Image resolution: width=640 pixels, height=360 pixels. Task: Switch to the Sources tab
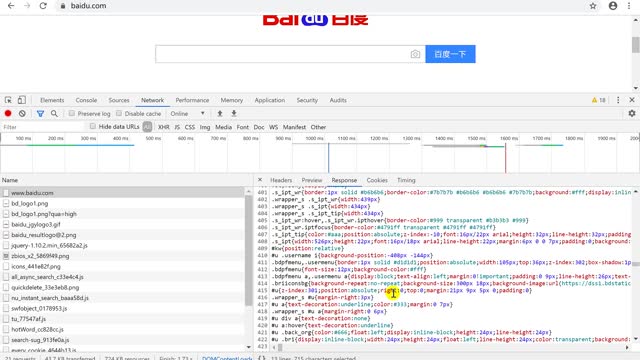tap(119, 100)
